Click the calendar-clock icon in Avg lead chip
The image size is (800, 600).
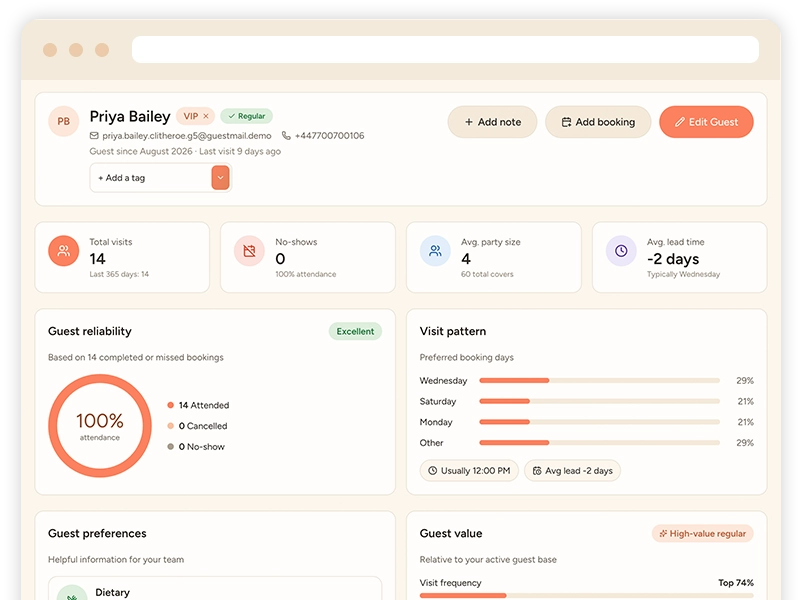(537, 471)
